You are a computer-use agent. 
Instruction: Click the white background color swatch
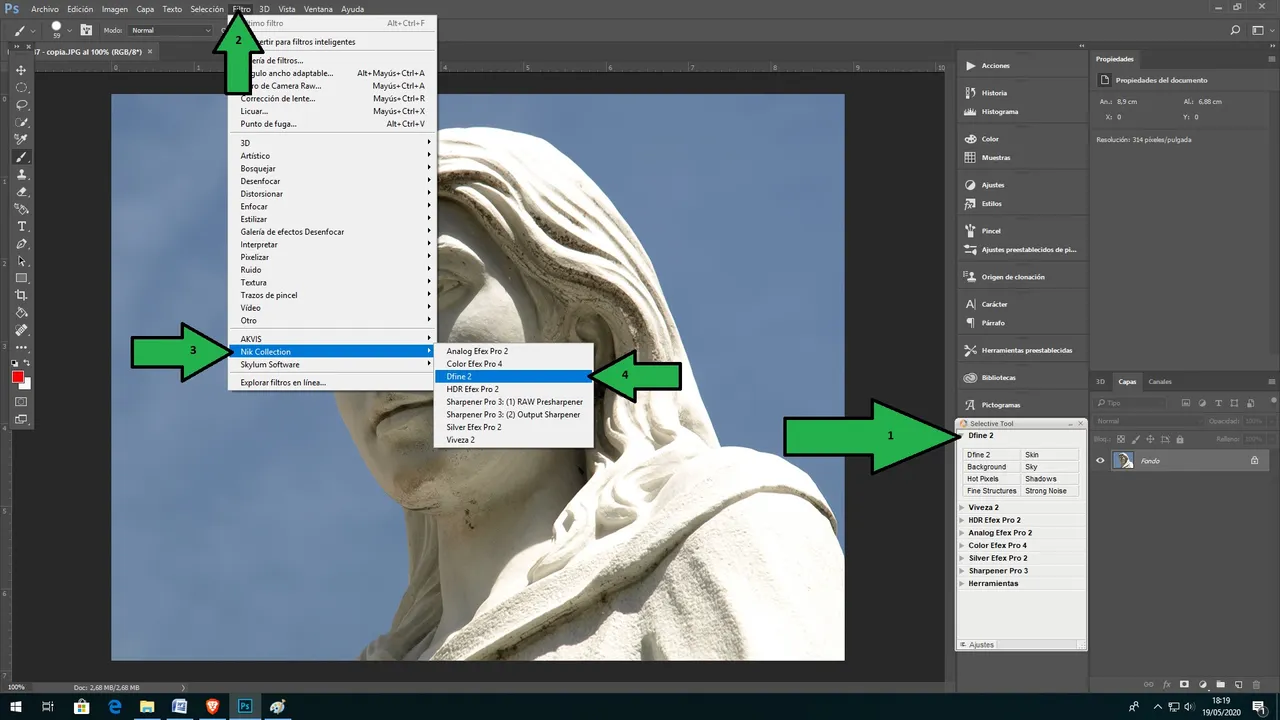[x=27, y=384]
